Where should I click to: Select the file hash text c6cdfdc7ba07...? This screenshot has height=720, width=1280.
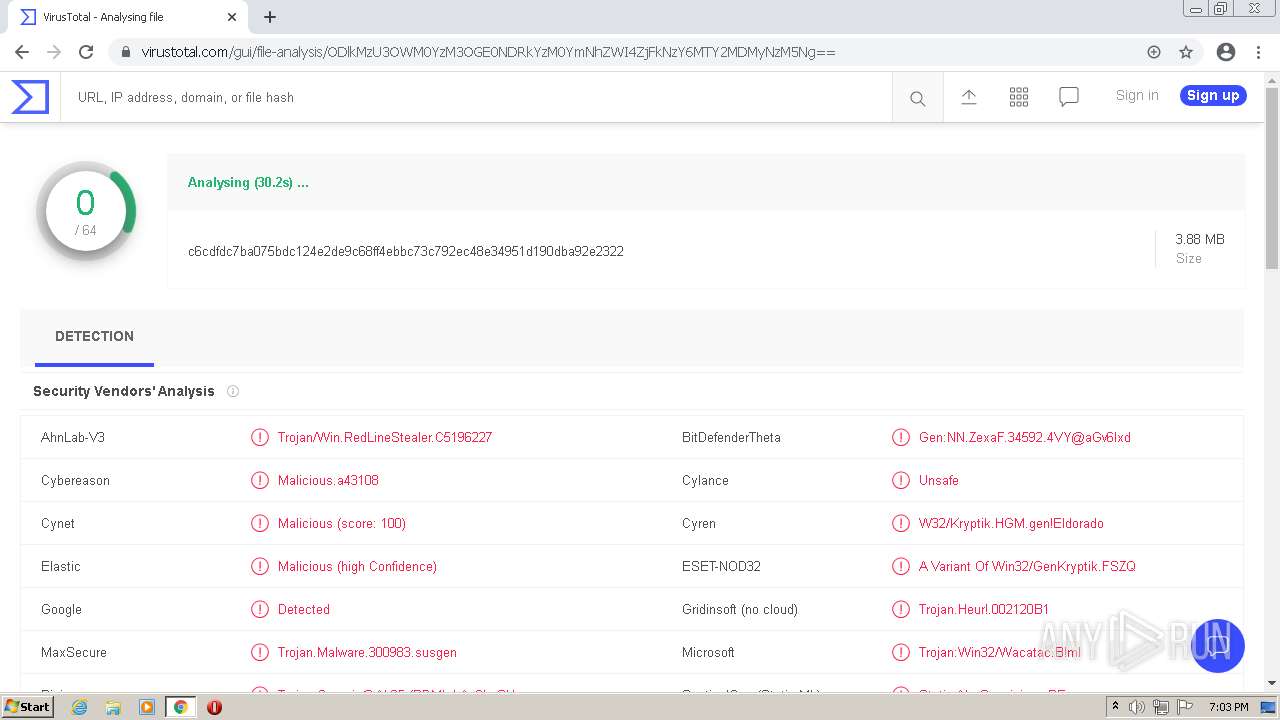coord(405,251)
